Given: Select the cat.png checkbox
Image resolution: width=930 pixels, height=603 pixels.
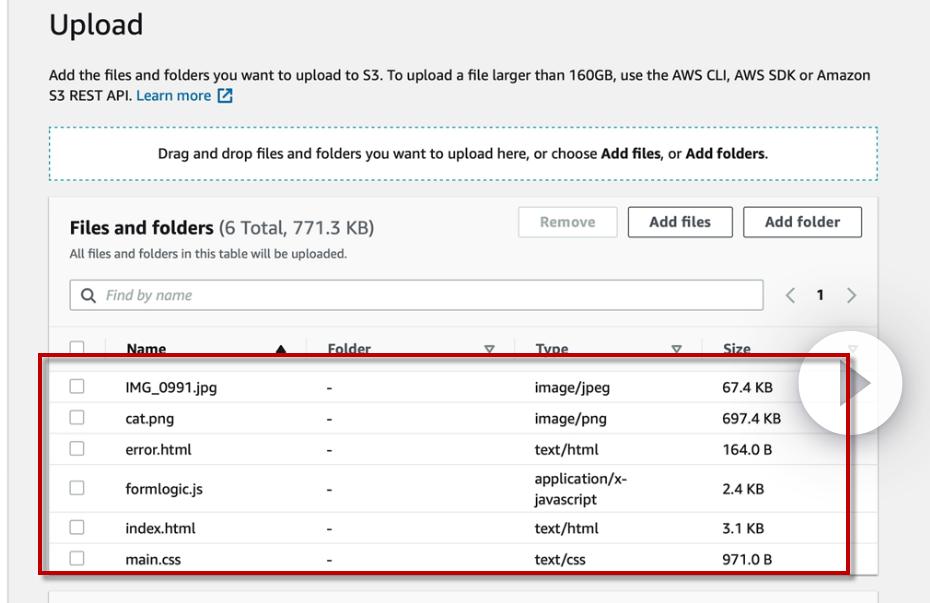Looking at the screenshot, I should coord(77,418).
